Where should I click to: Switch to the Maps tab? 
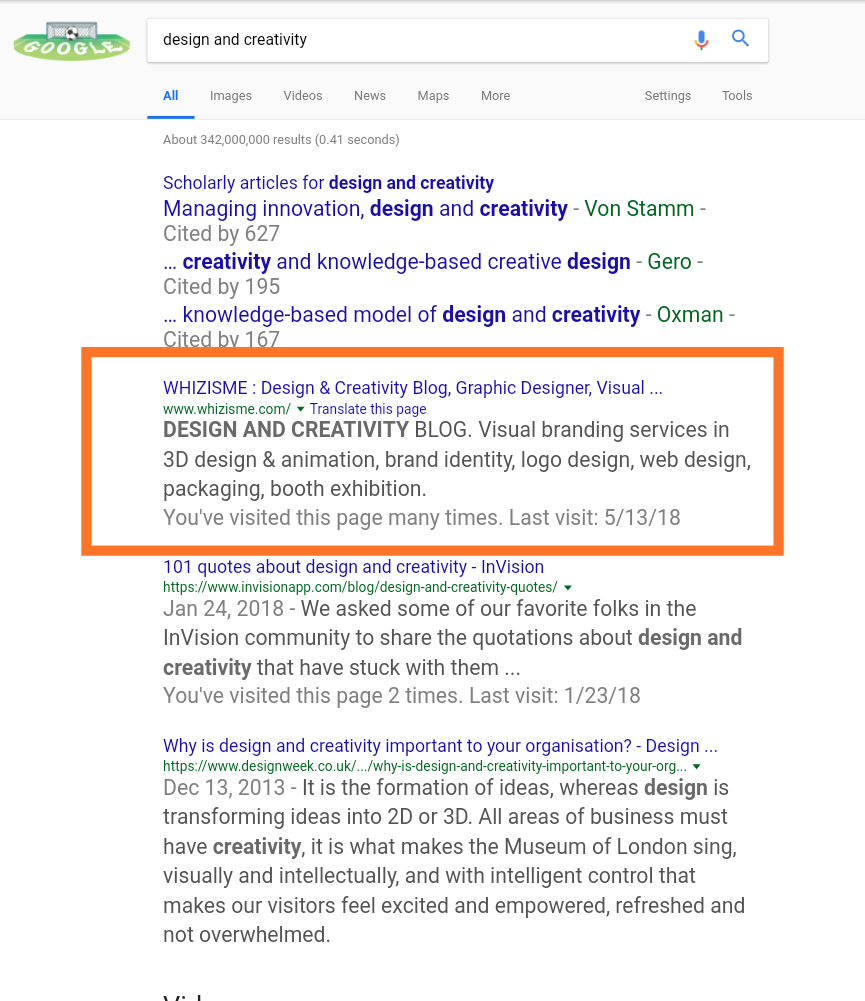click(433, 96)
